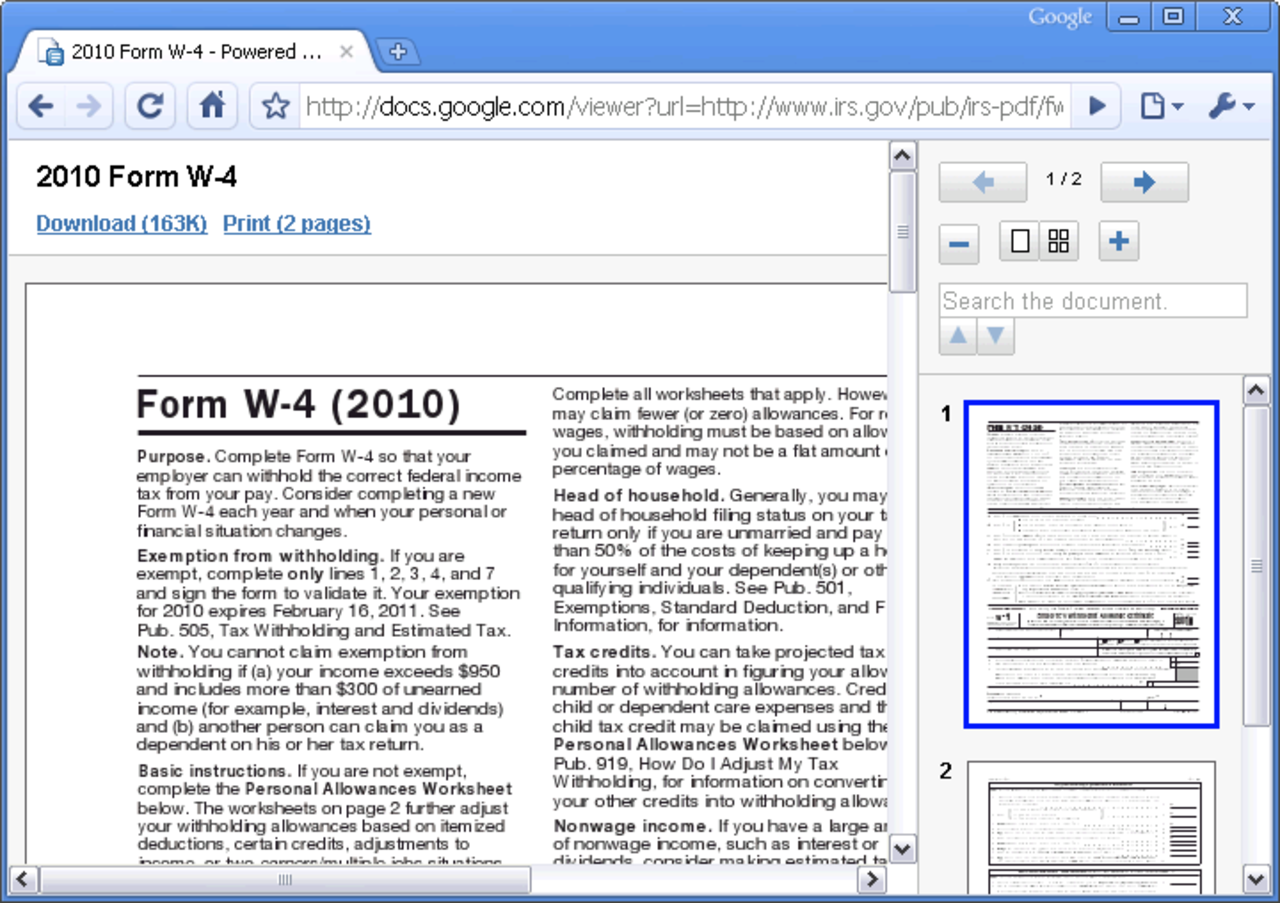The height and width of the screenshot is (903, 1280).
Task: Switch to single page view
Action: point(1018,241)
